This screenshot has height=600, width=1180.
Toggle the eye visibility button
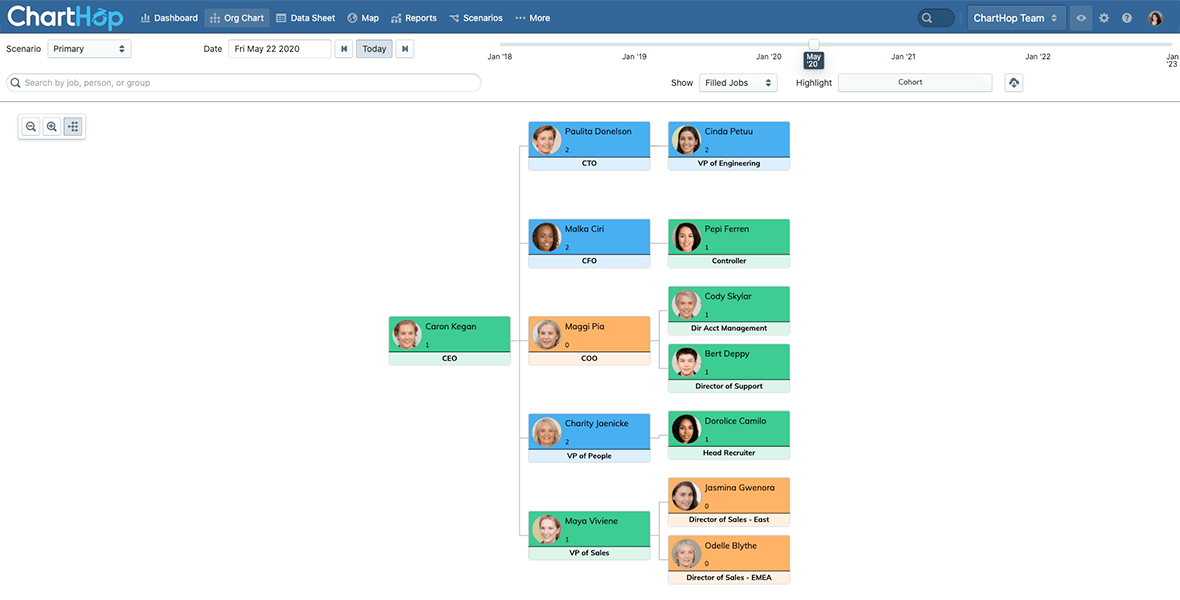[x=1081, y=18]
